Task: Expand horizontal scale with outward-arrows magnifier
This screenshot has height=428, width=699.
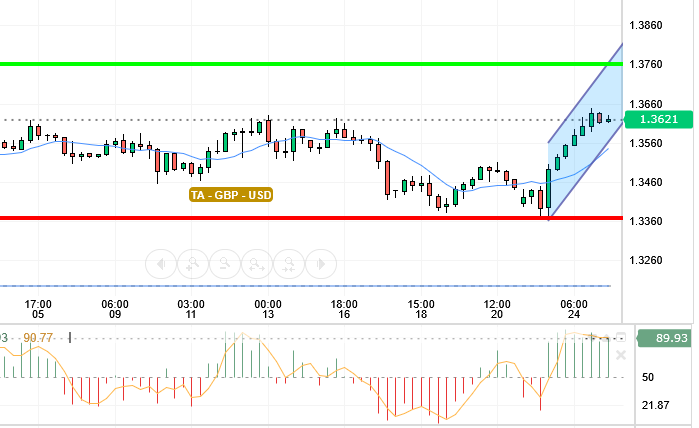Action: click(x=257, y=264)
